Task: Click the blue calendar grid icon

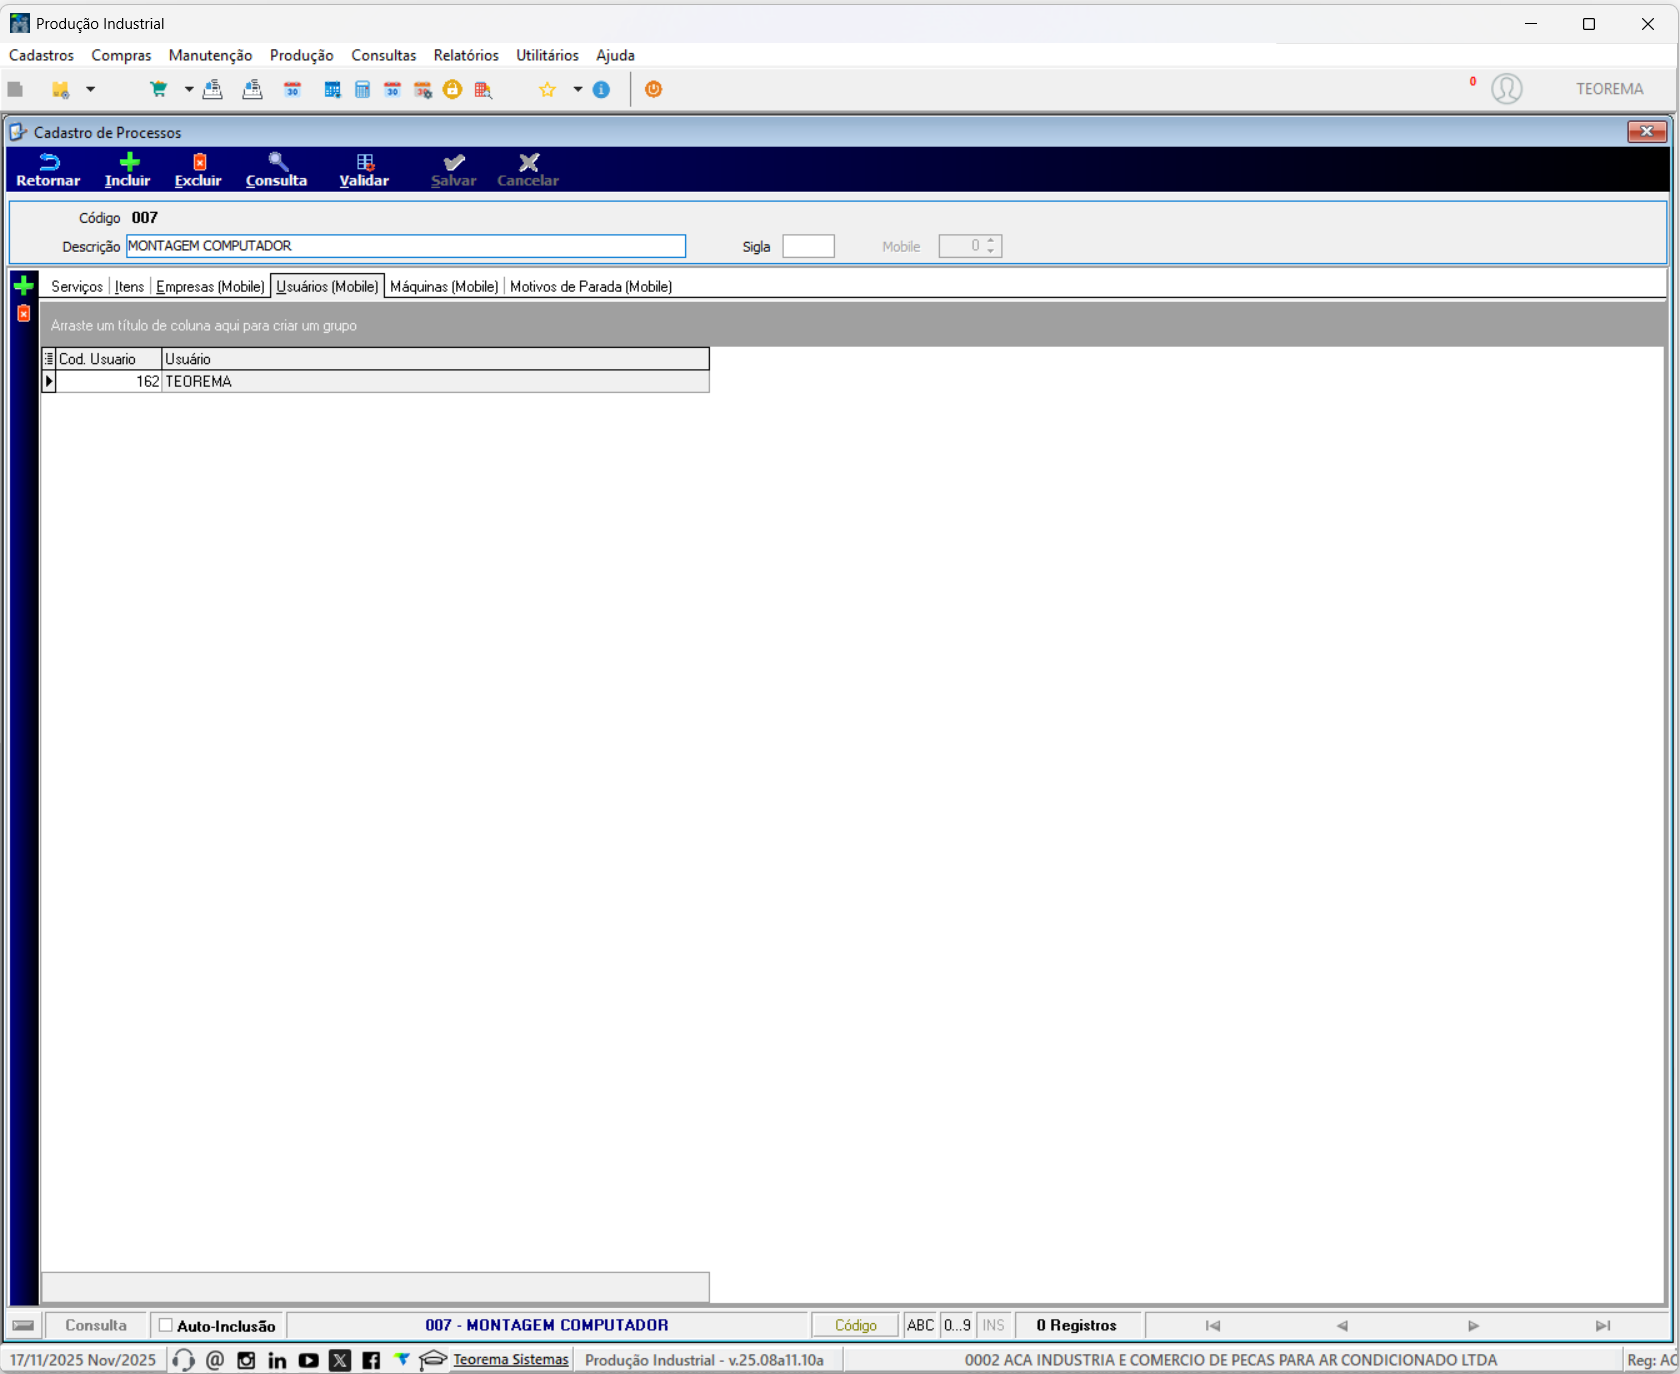Action: tap(332, 89)
